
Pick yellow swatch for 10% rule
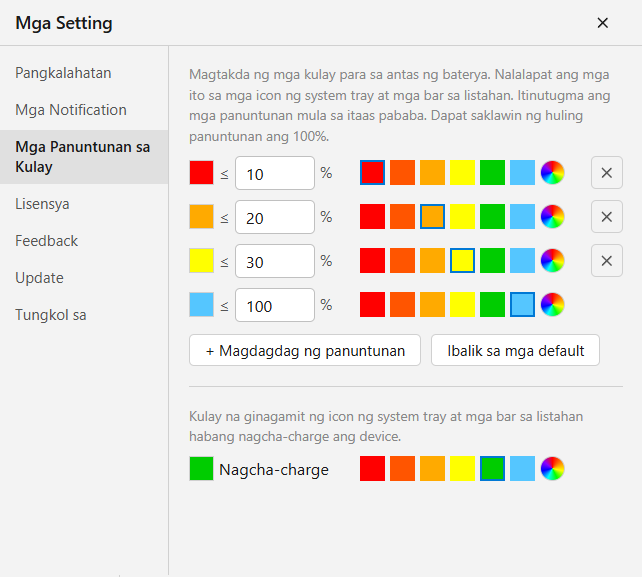pos(462,172)
